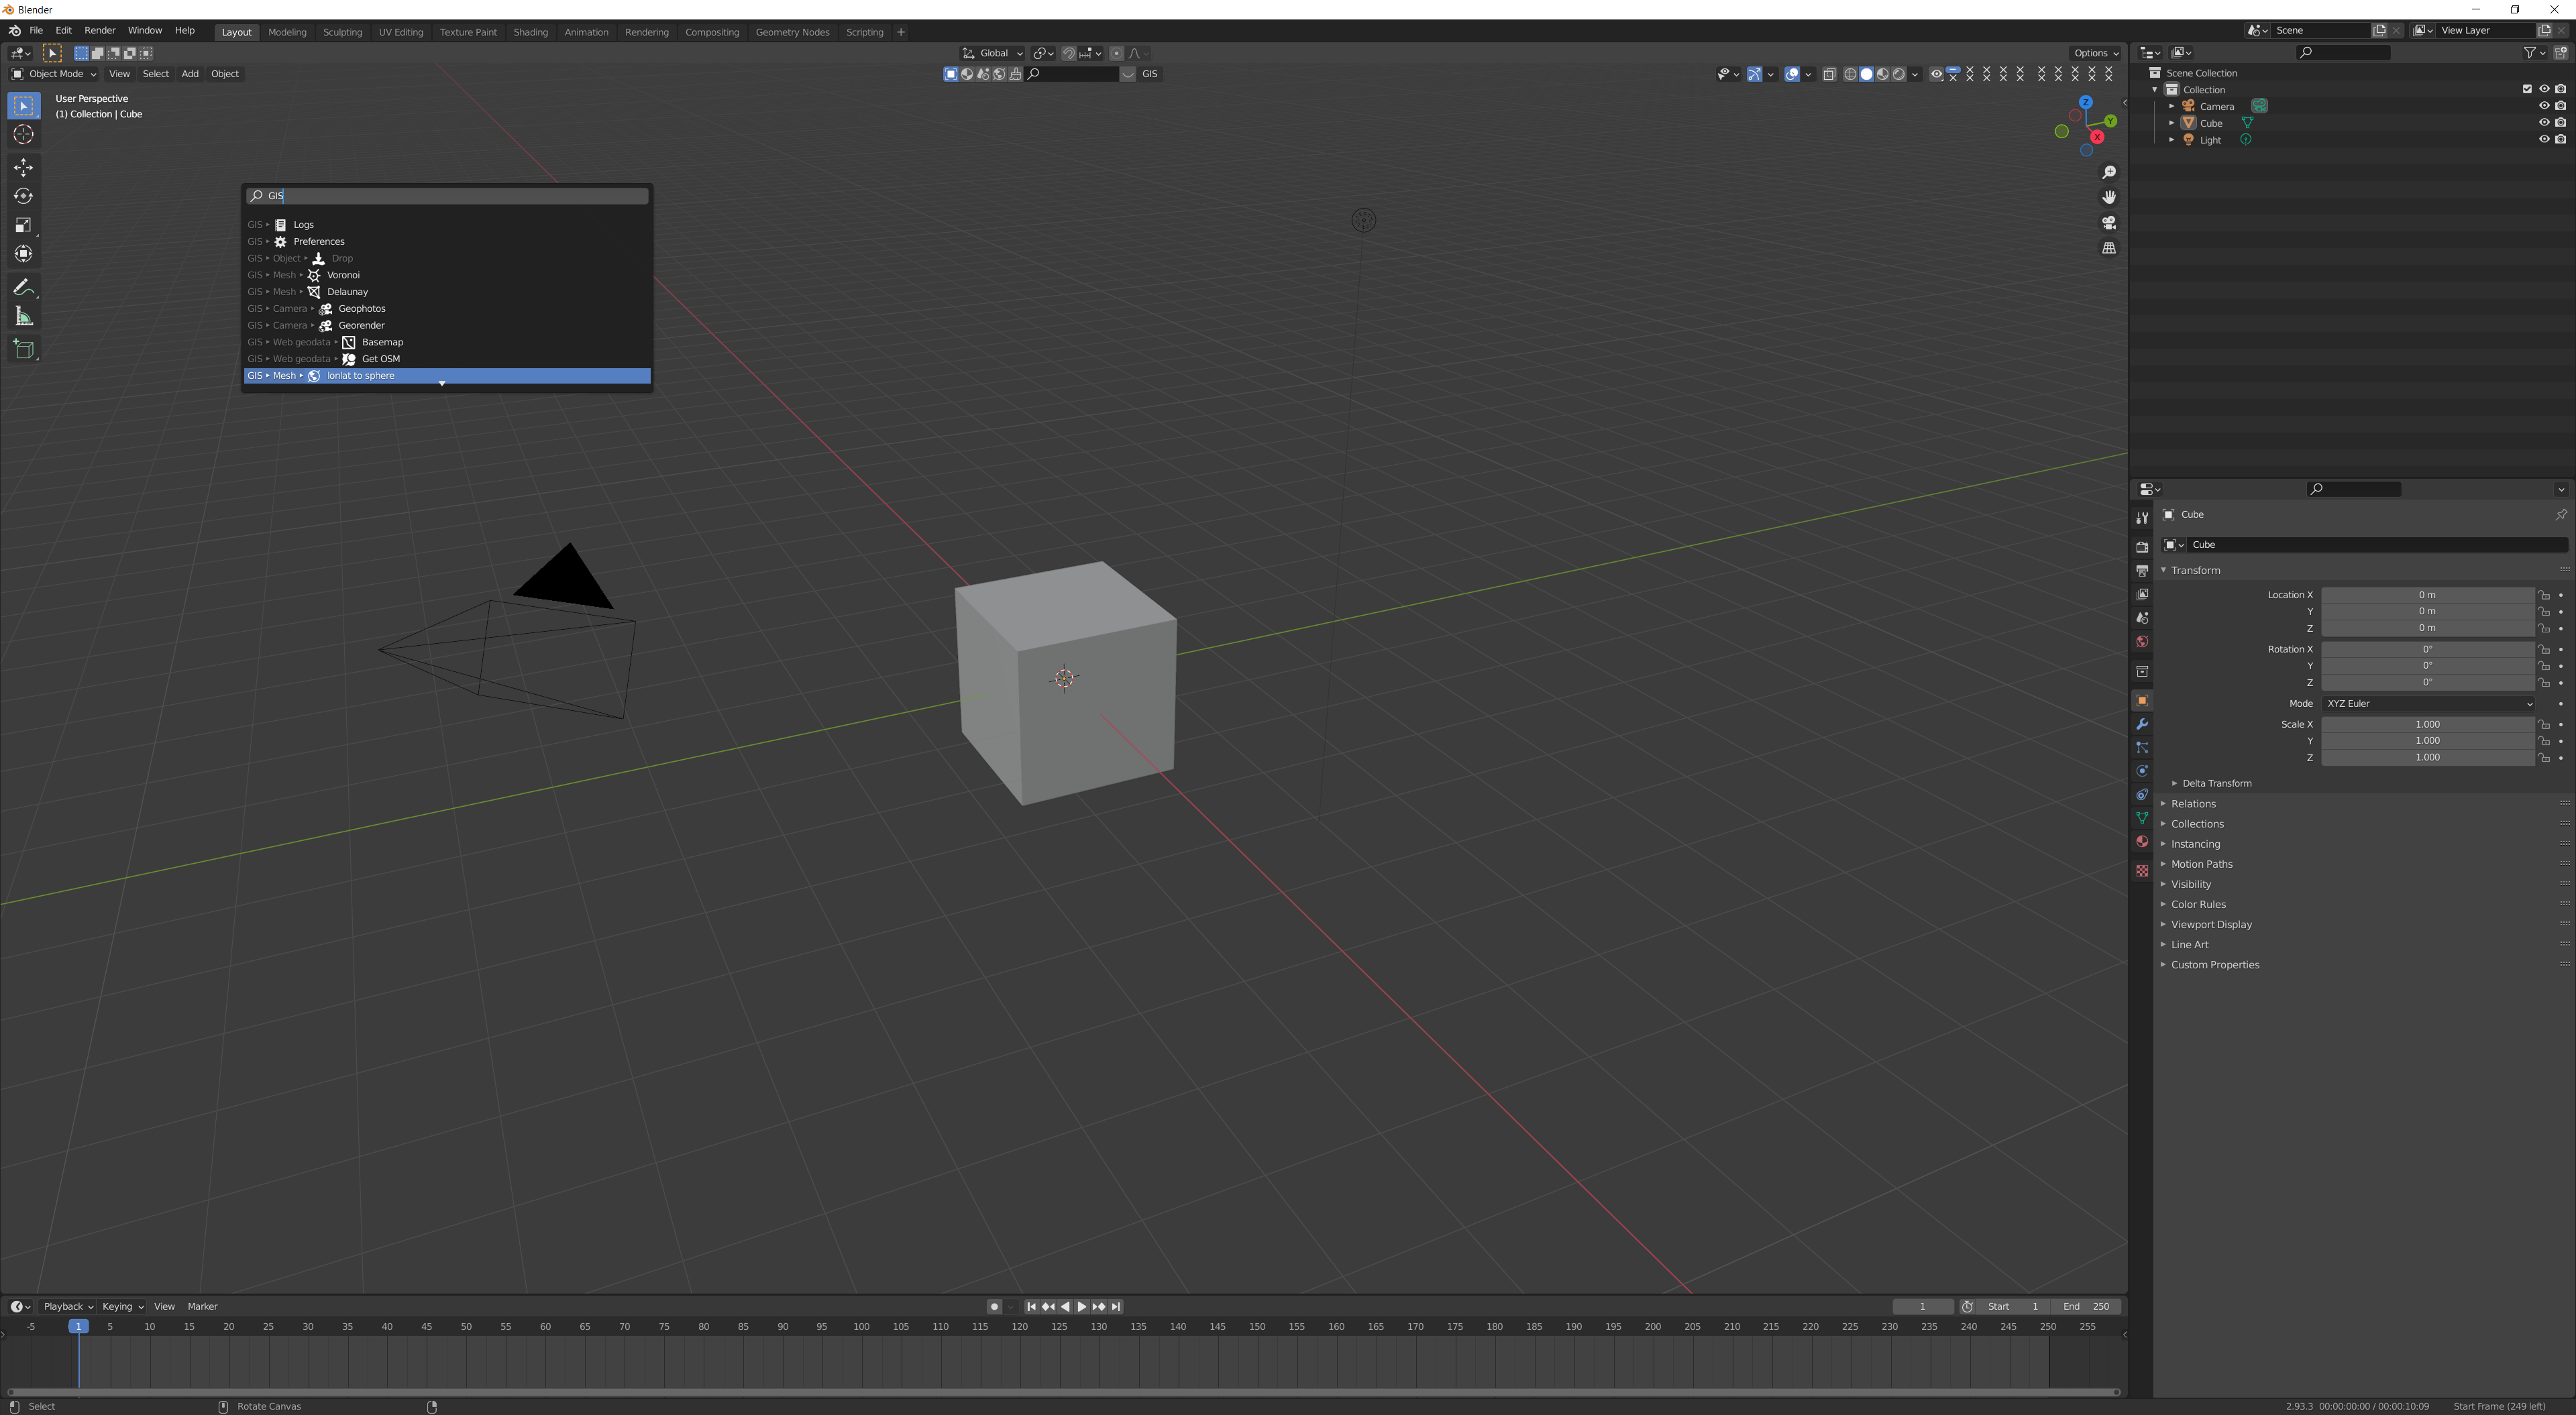Choose 'Get OSM' from the search results
The height and width of the screenshot is (1415, 2576).
pyautogui.click(x=381, y=358)
